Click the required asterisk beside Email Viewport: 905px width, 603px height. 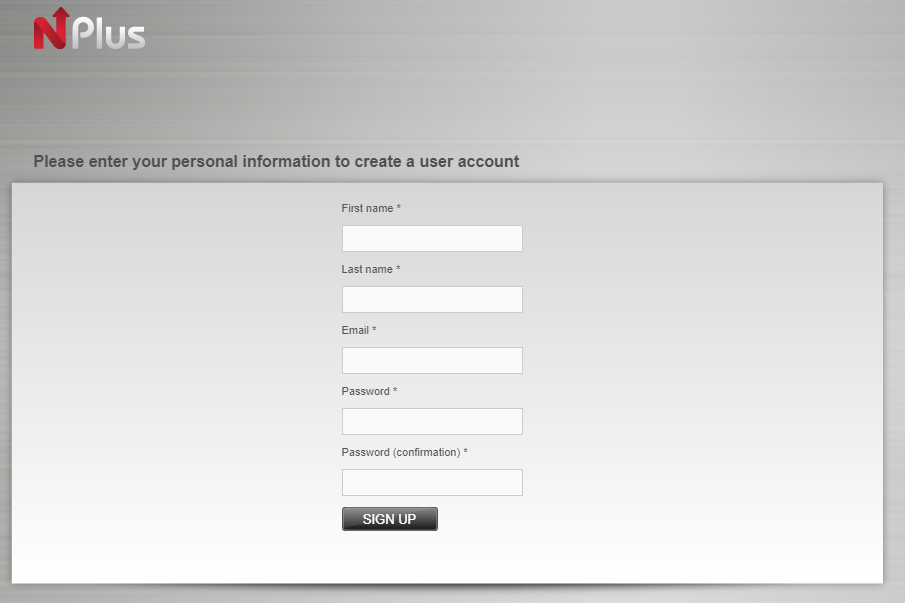374,330
